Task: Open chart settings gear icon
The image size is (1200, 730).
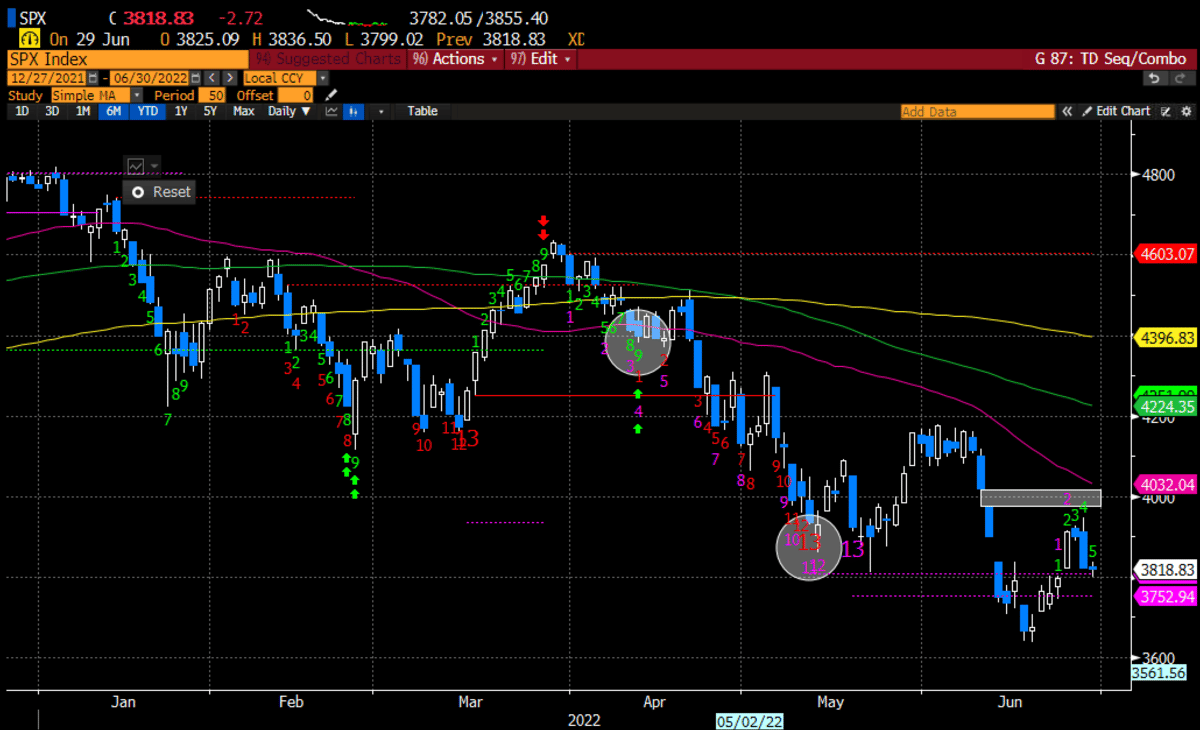Action: click(1186, 111)
